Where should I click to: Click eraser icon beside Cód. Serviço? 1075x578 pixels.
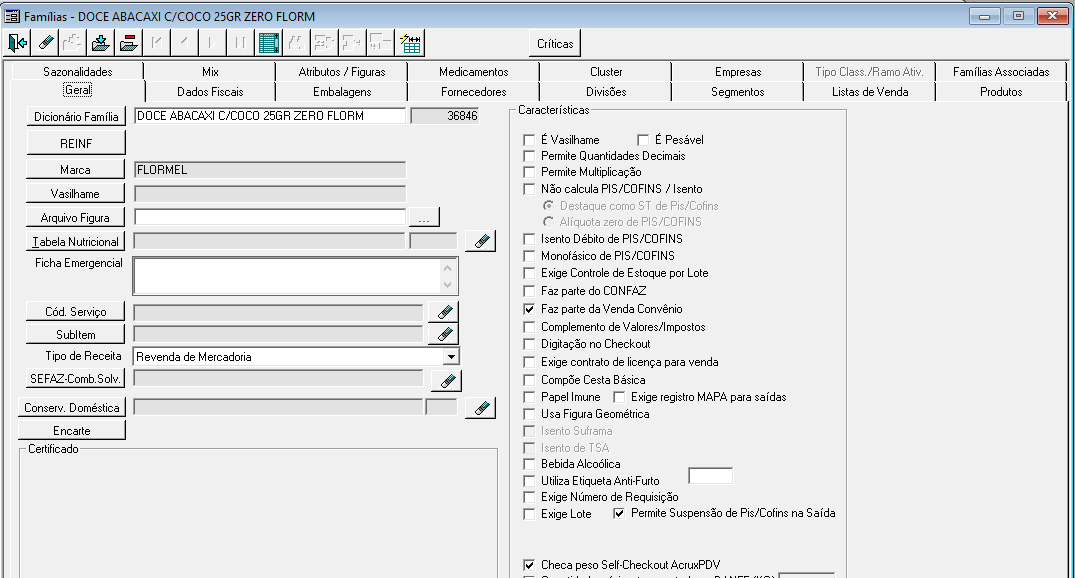click(x=444, y=312)
